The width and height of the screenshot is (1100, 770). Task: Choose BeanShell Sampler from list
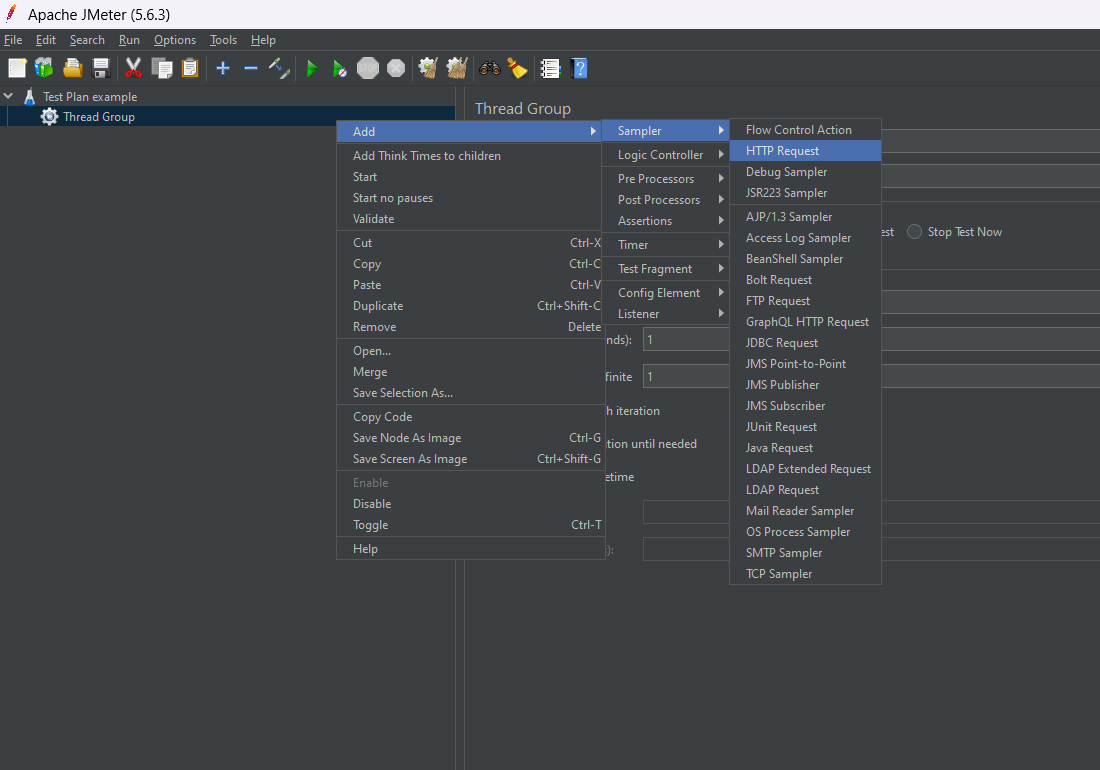click(x=805, y=258)
